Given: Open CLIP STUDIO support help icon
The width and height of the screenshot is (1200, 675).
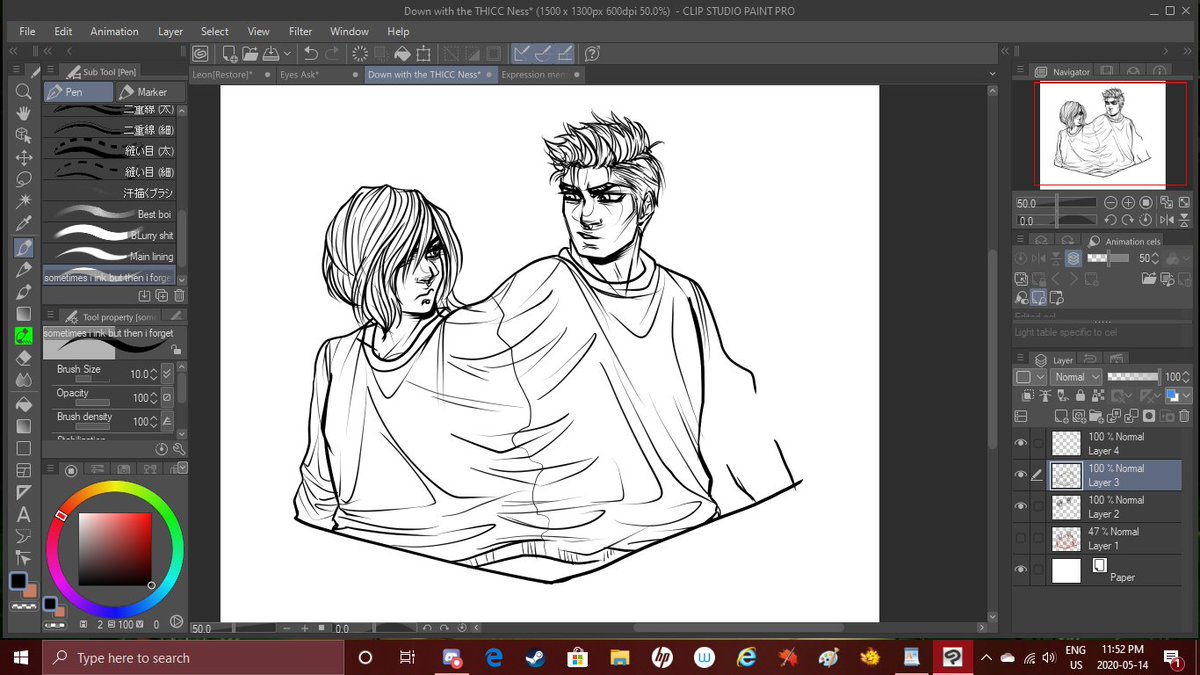Looking at the screenshot, I should point(592,53).
